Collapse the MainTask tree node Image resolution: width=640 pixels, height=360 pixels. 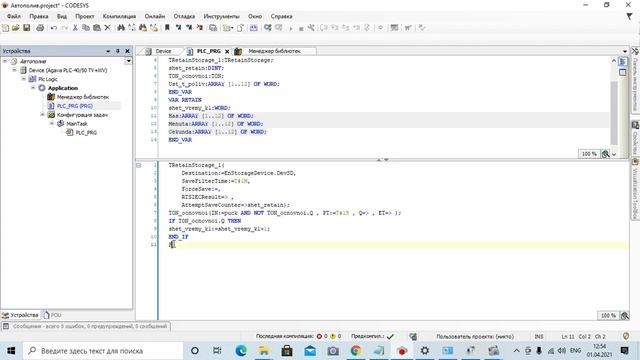coord(52,123)
